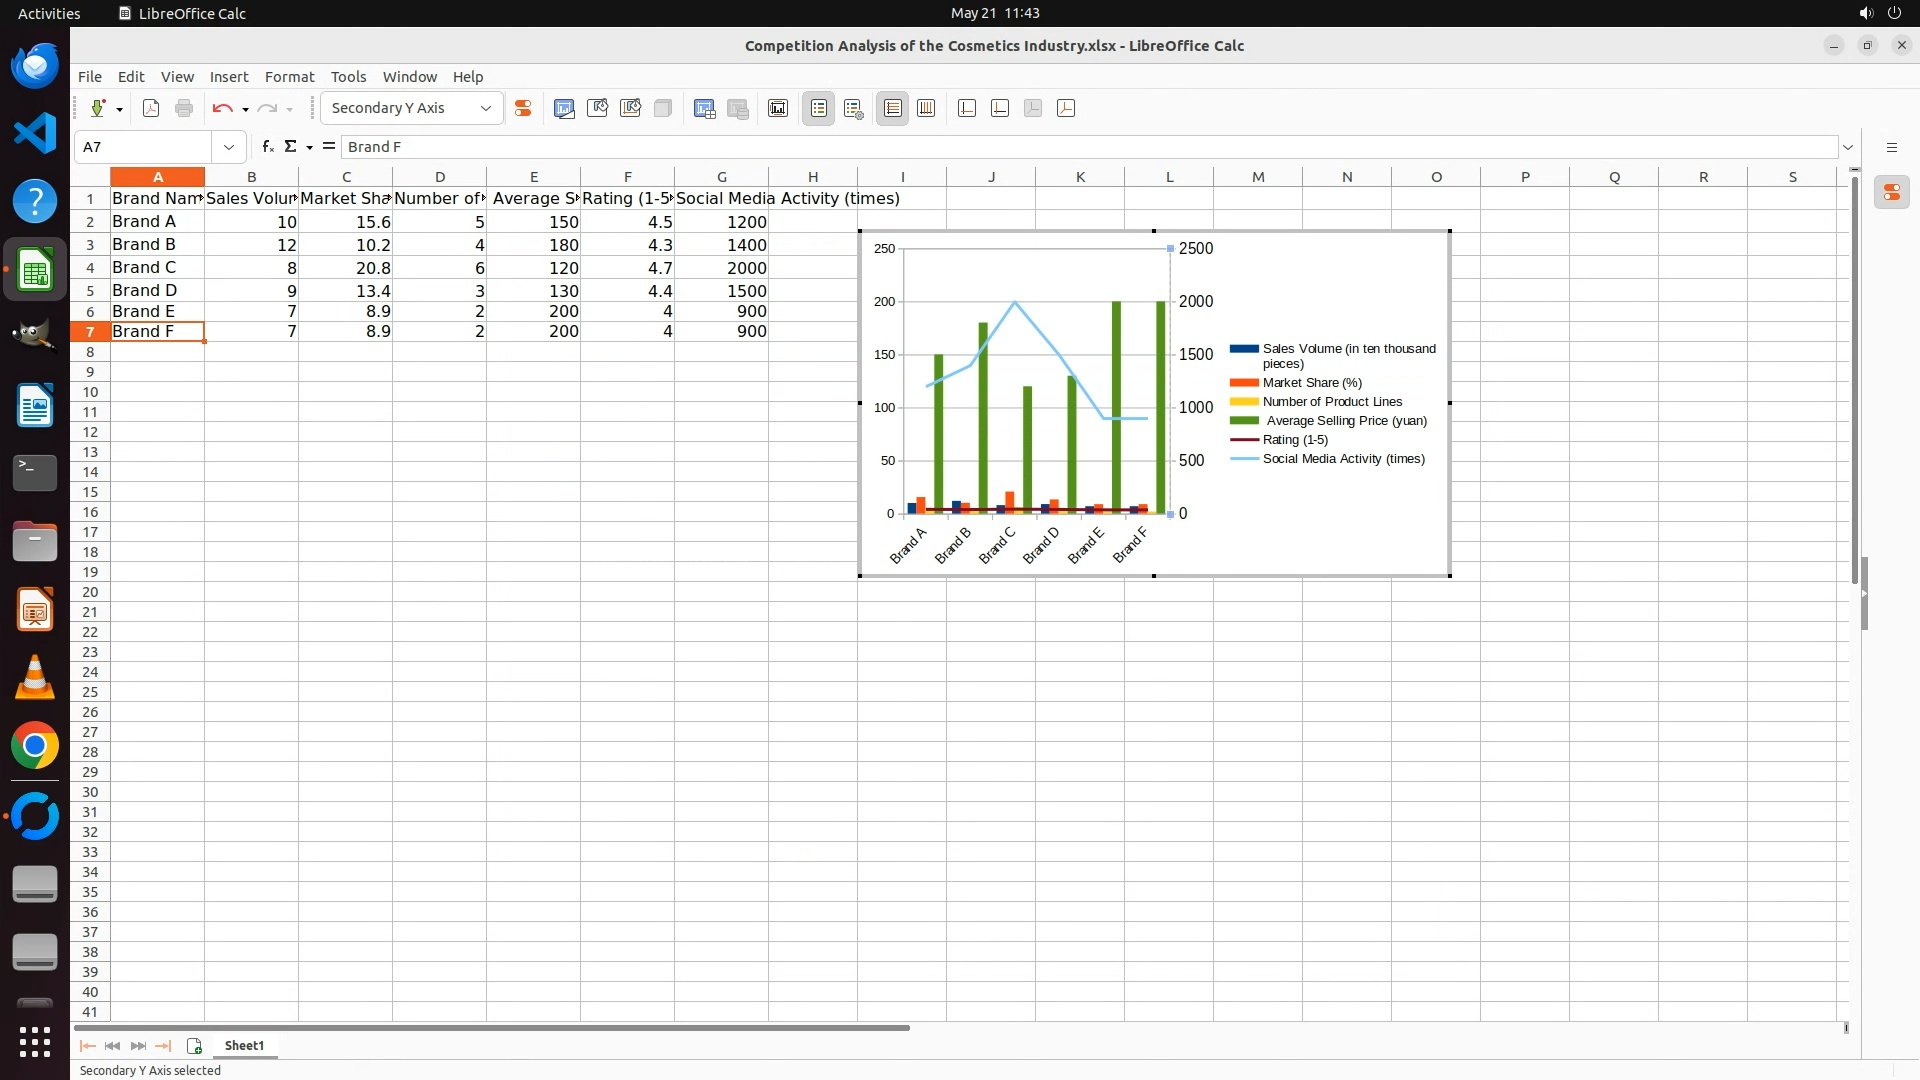Click the Format Selection icon
The height and width of the screenshot is (1080, 1920).
pyautogui.click(x=522, y=108)
